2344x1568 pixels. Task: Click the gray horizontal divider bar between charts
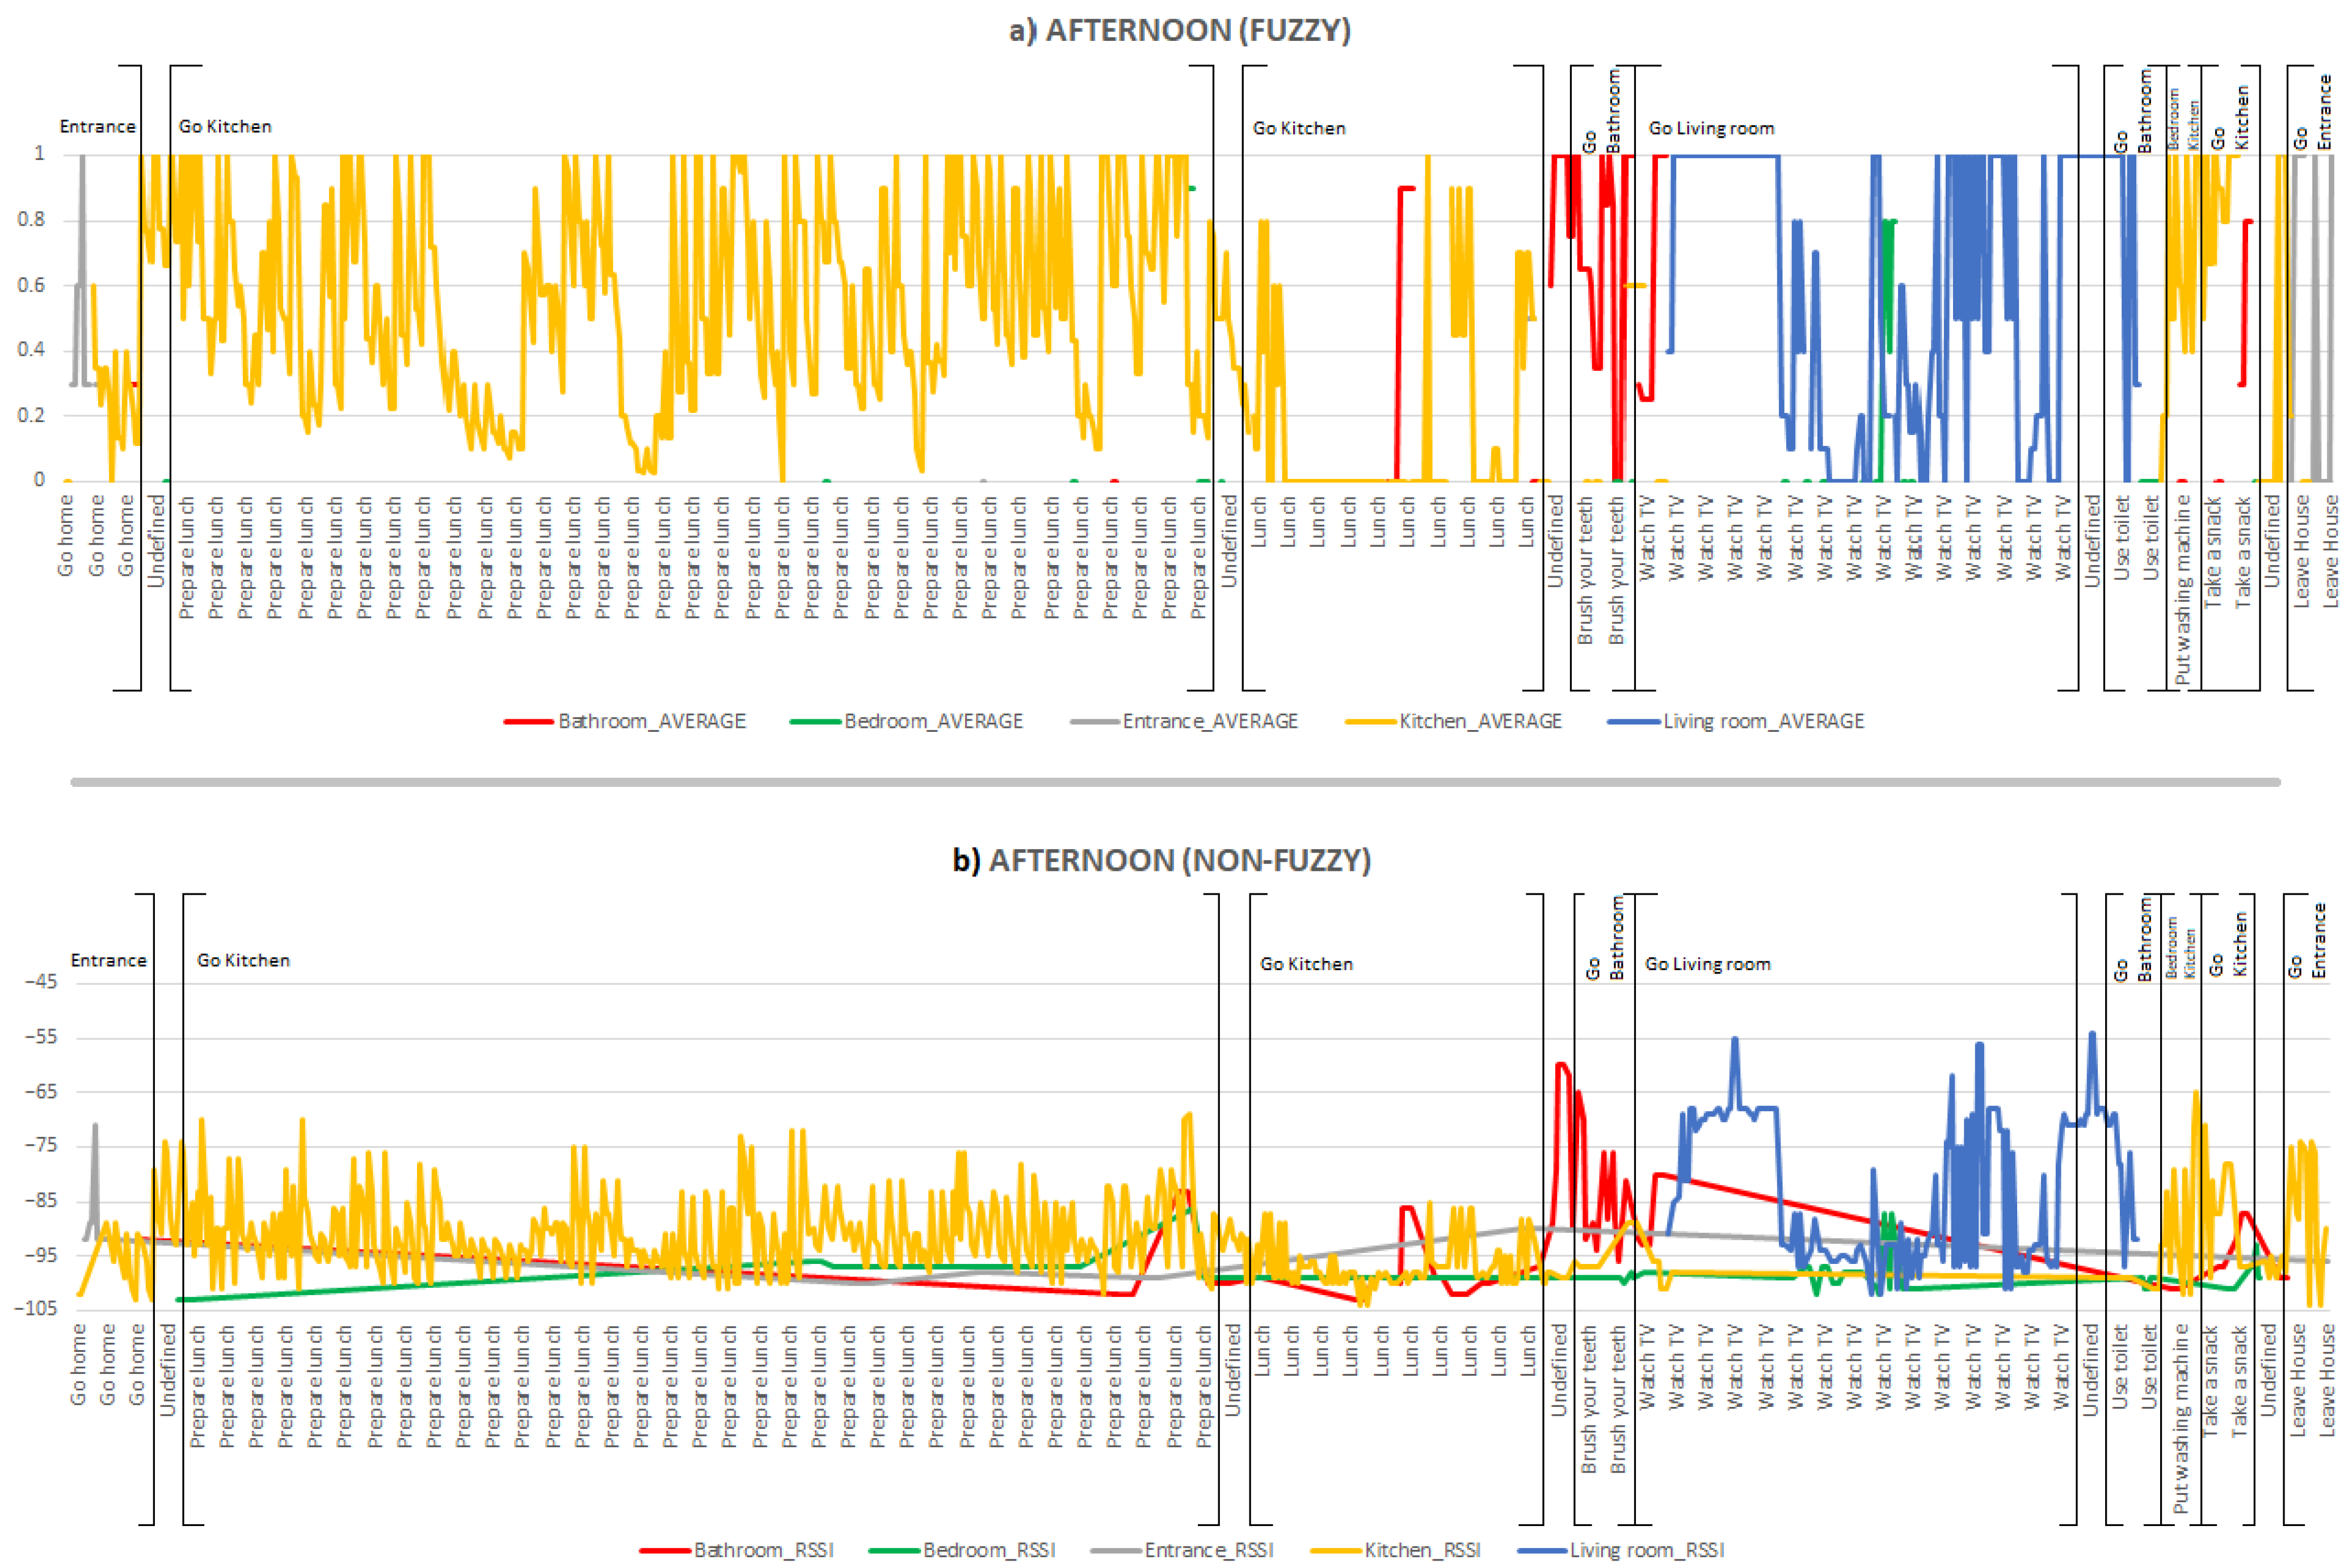[1175, 782]
